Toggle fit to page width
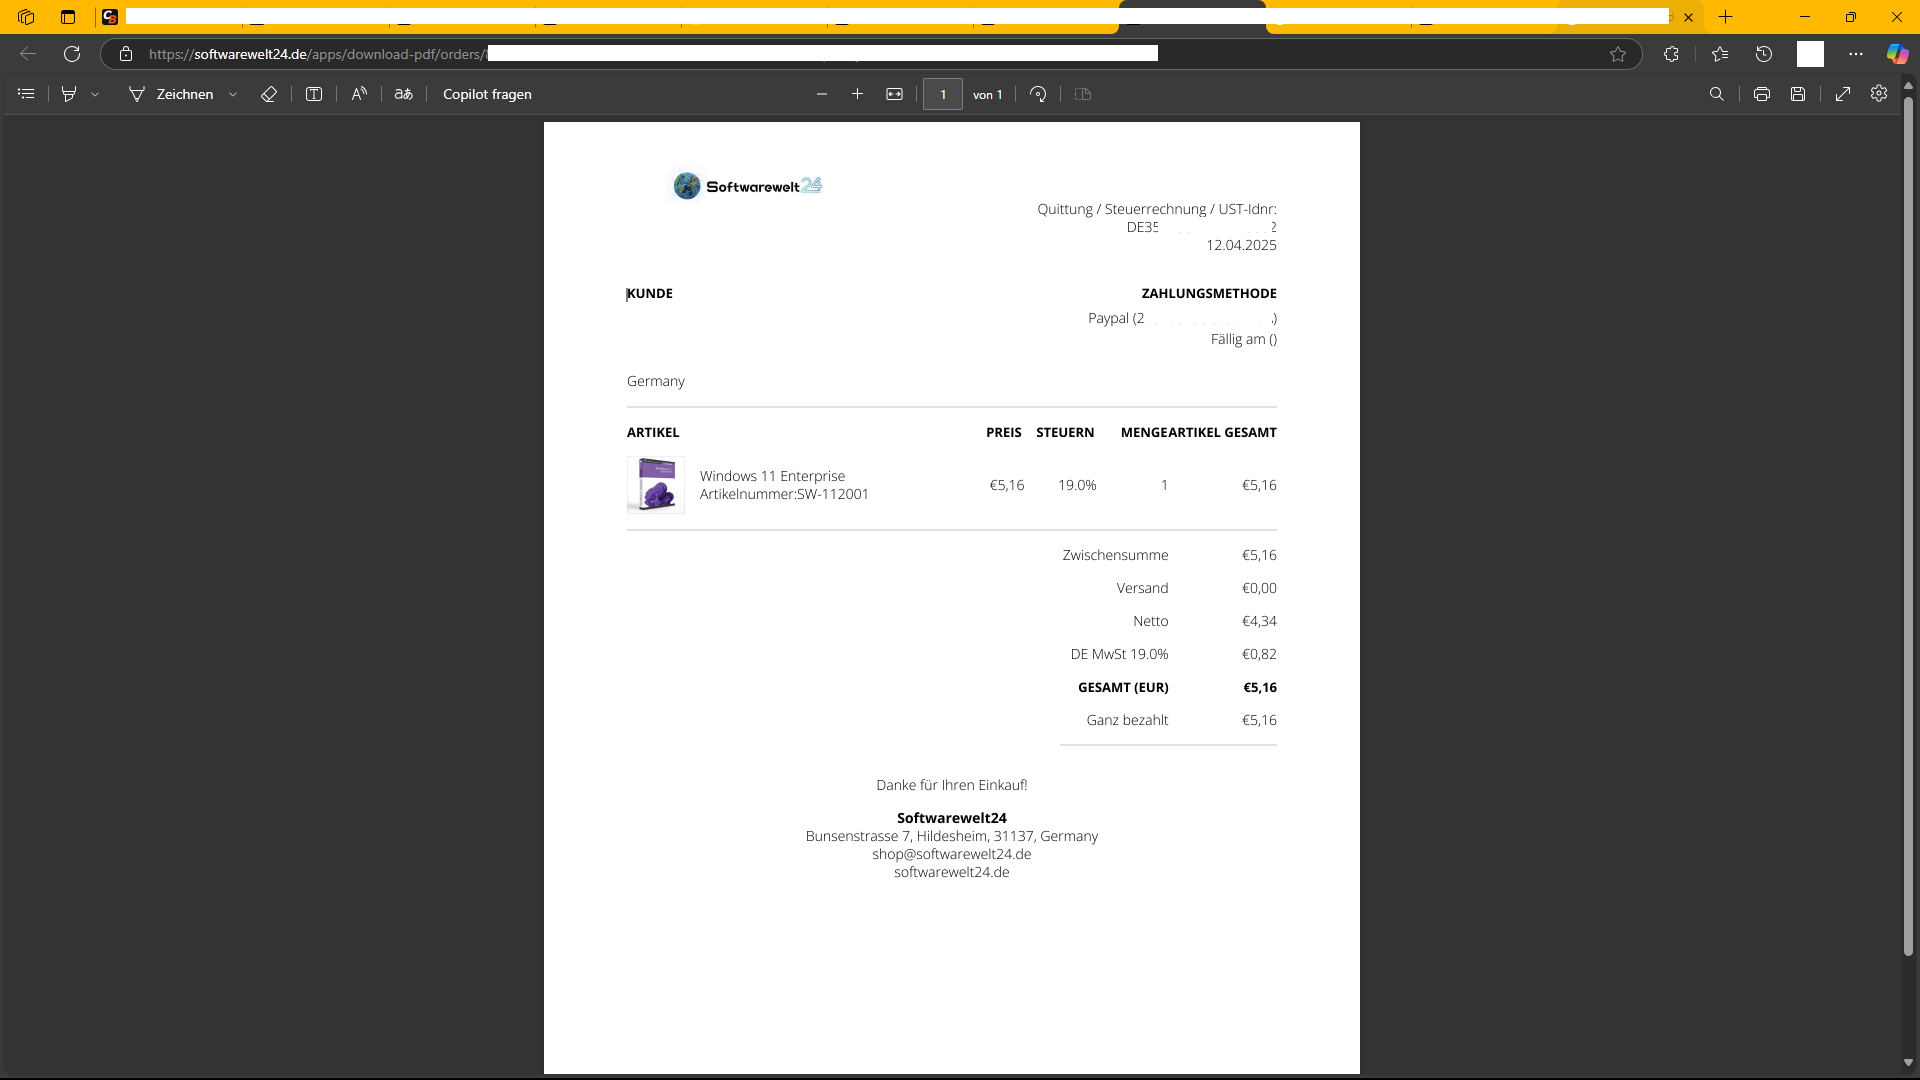This screenshot has width=1920, height=1080. click(894, 94)
